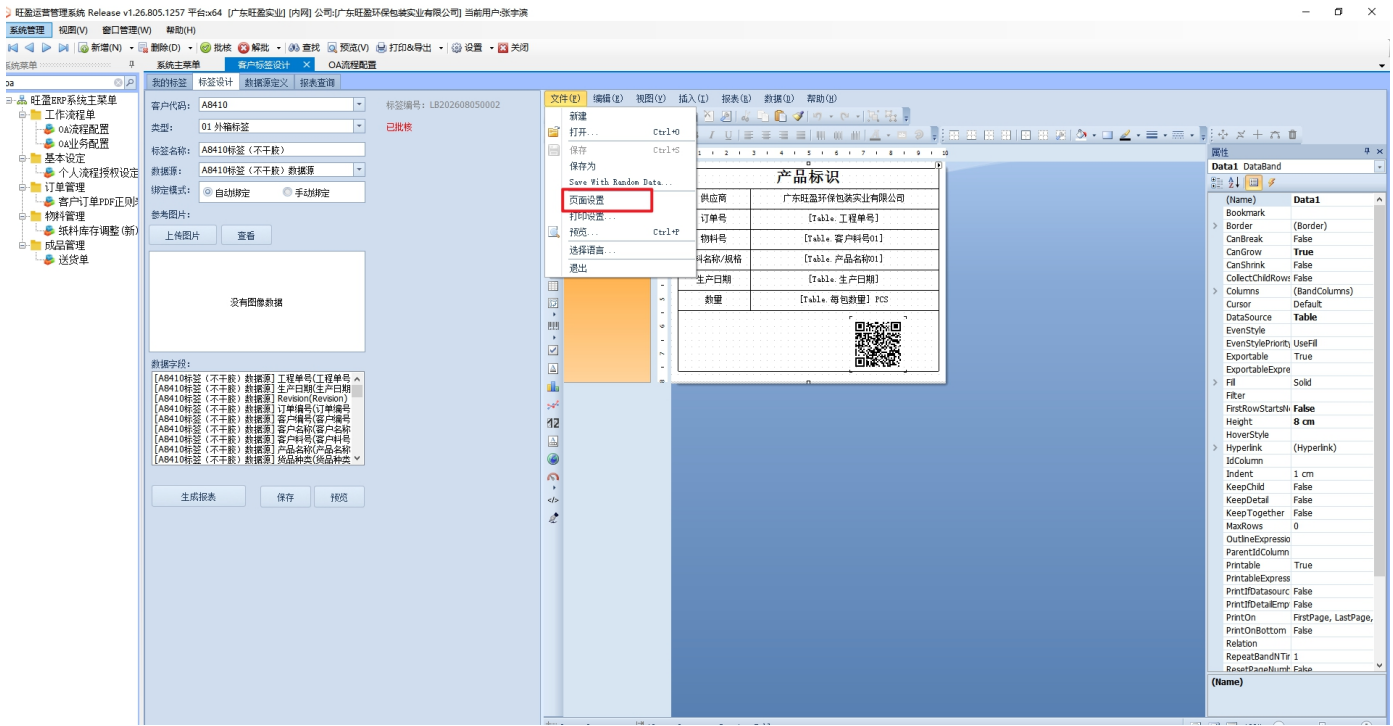This screenshot has width=1393, height=726.
Task: Show categorized view in properties panel
Action: click(x=1217, y=182)
